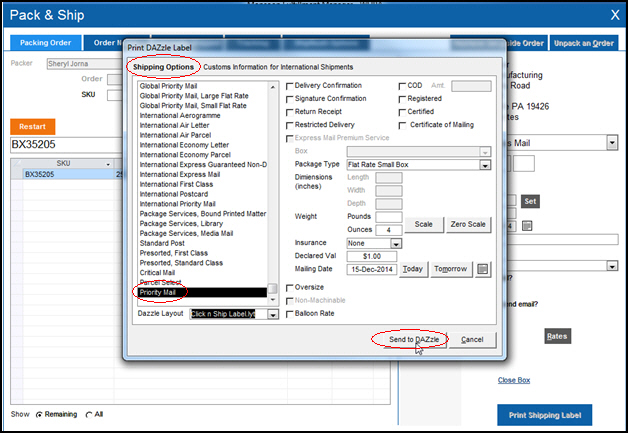
Task: Follow the Close Box link
Action: (513, 380)
